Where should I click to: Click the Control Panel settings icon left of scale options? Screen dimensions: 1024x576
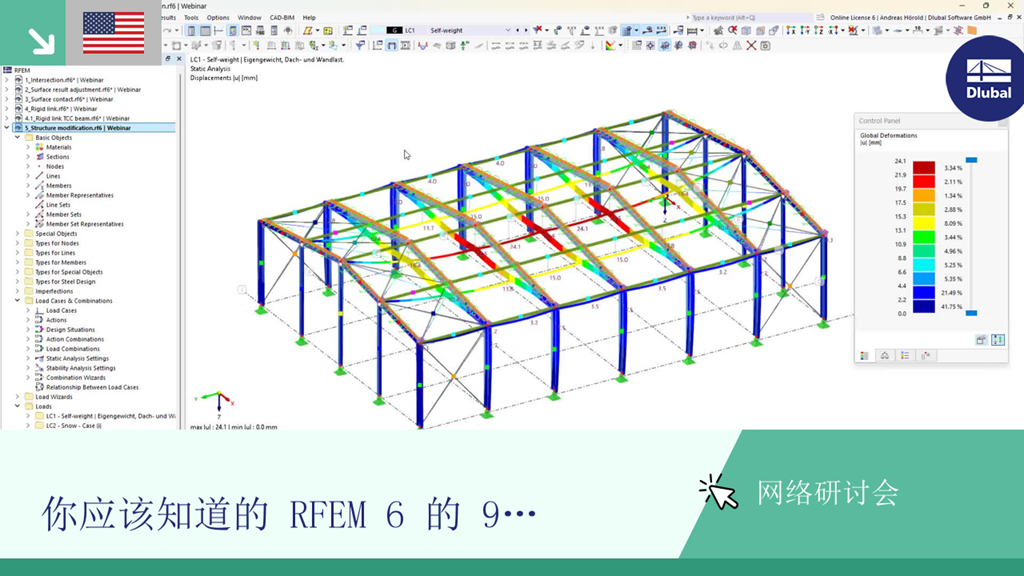click(x=981, y=340)
